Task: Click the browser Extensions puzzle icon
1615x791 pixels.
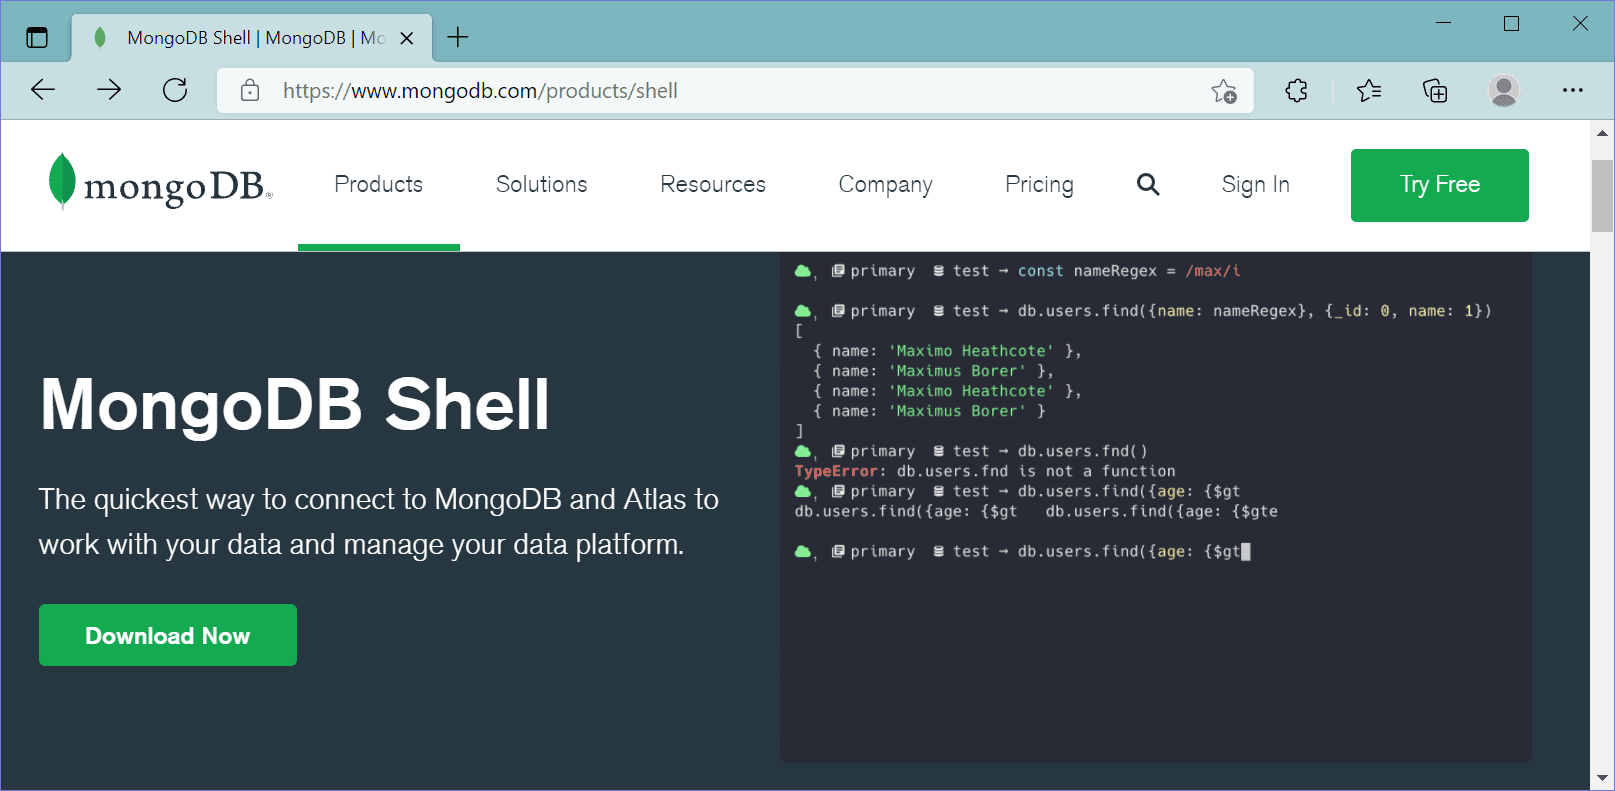Action: point(1296,91)
